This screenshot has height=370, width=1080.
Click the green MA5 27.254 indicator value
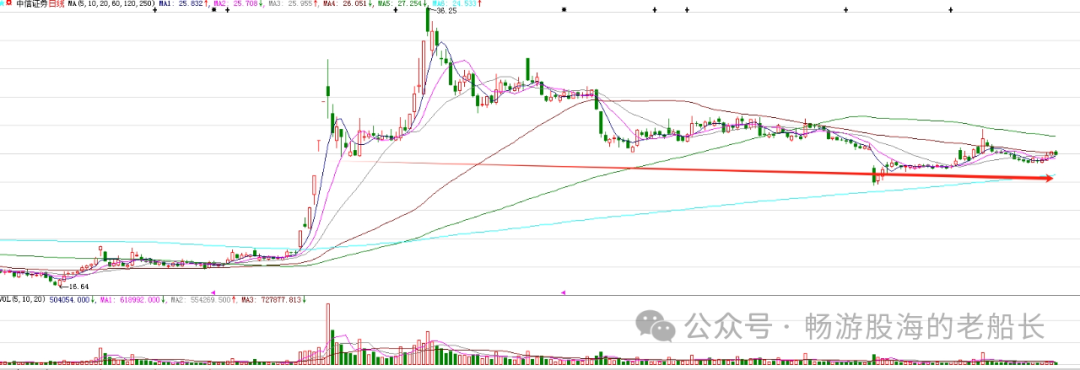coord(401,4)
